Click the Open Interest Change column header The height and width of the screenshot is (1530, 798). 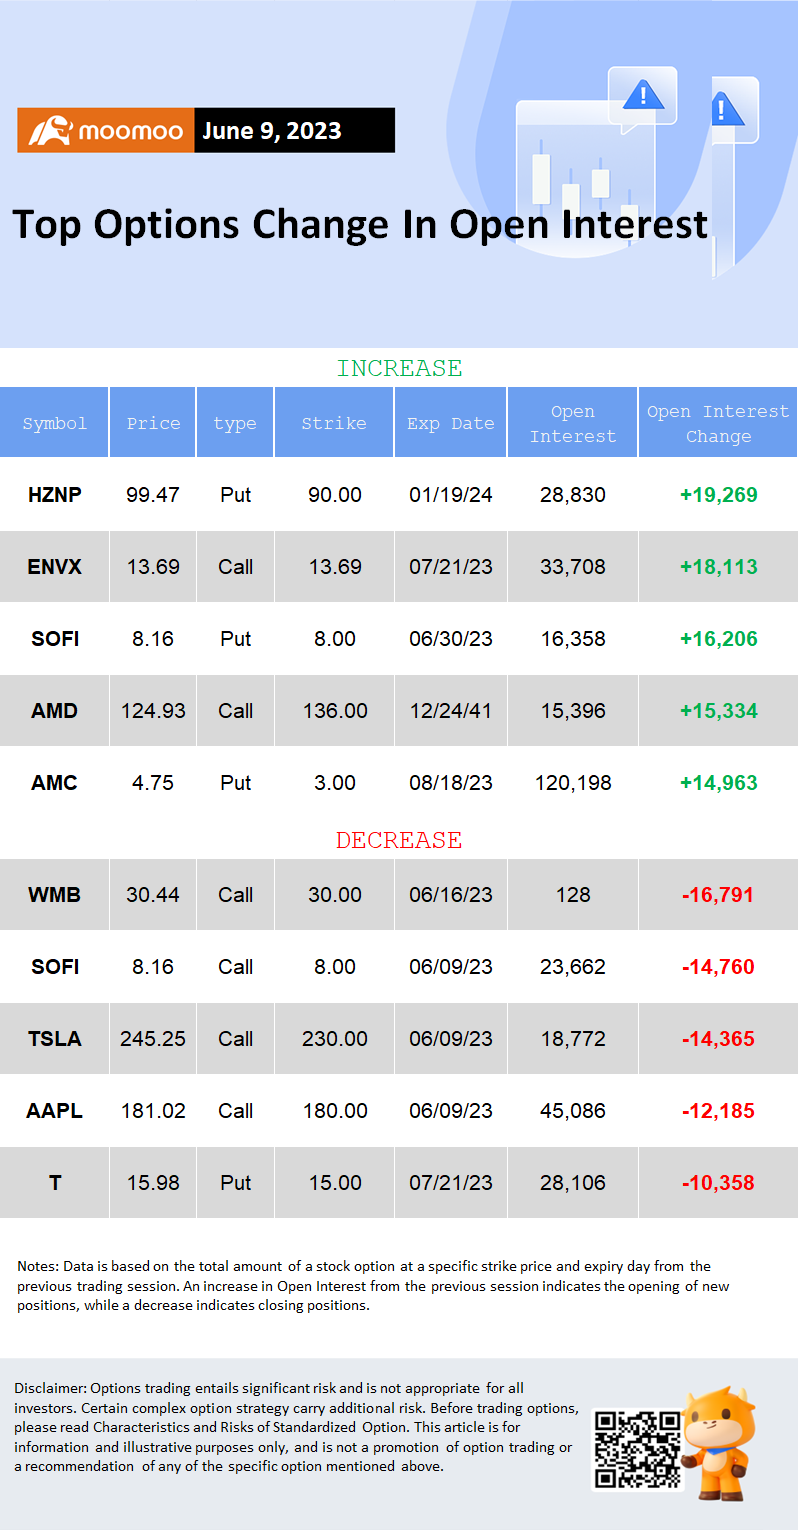click(x=718, y=424)
